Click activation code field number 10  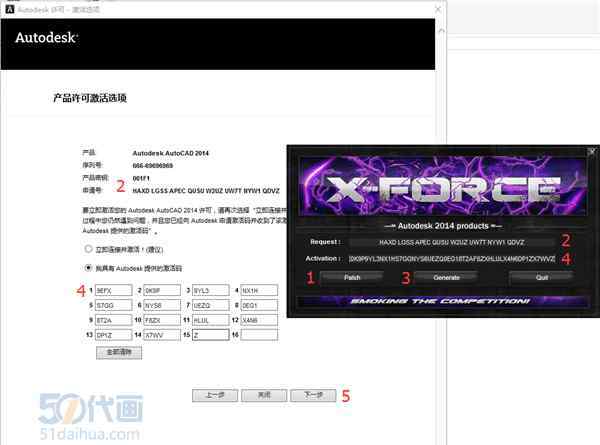162,320
